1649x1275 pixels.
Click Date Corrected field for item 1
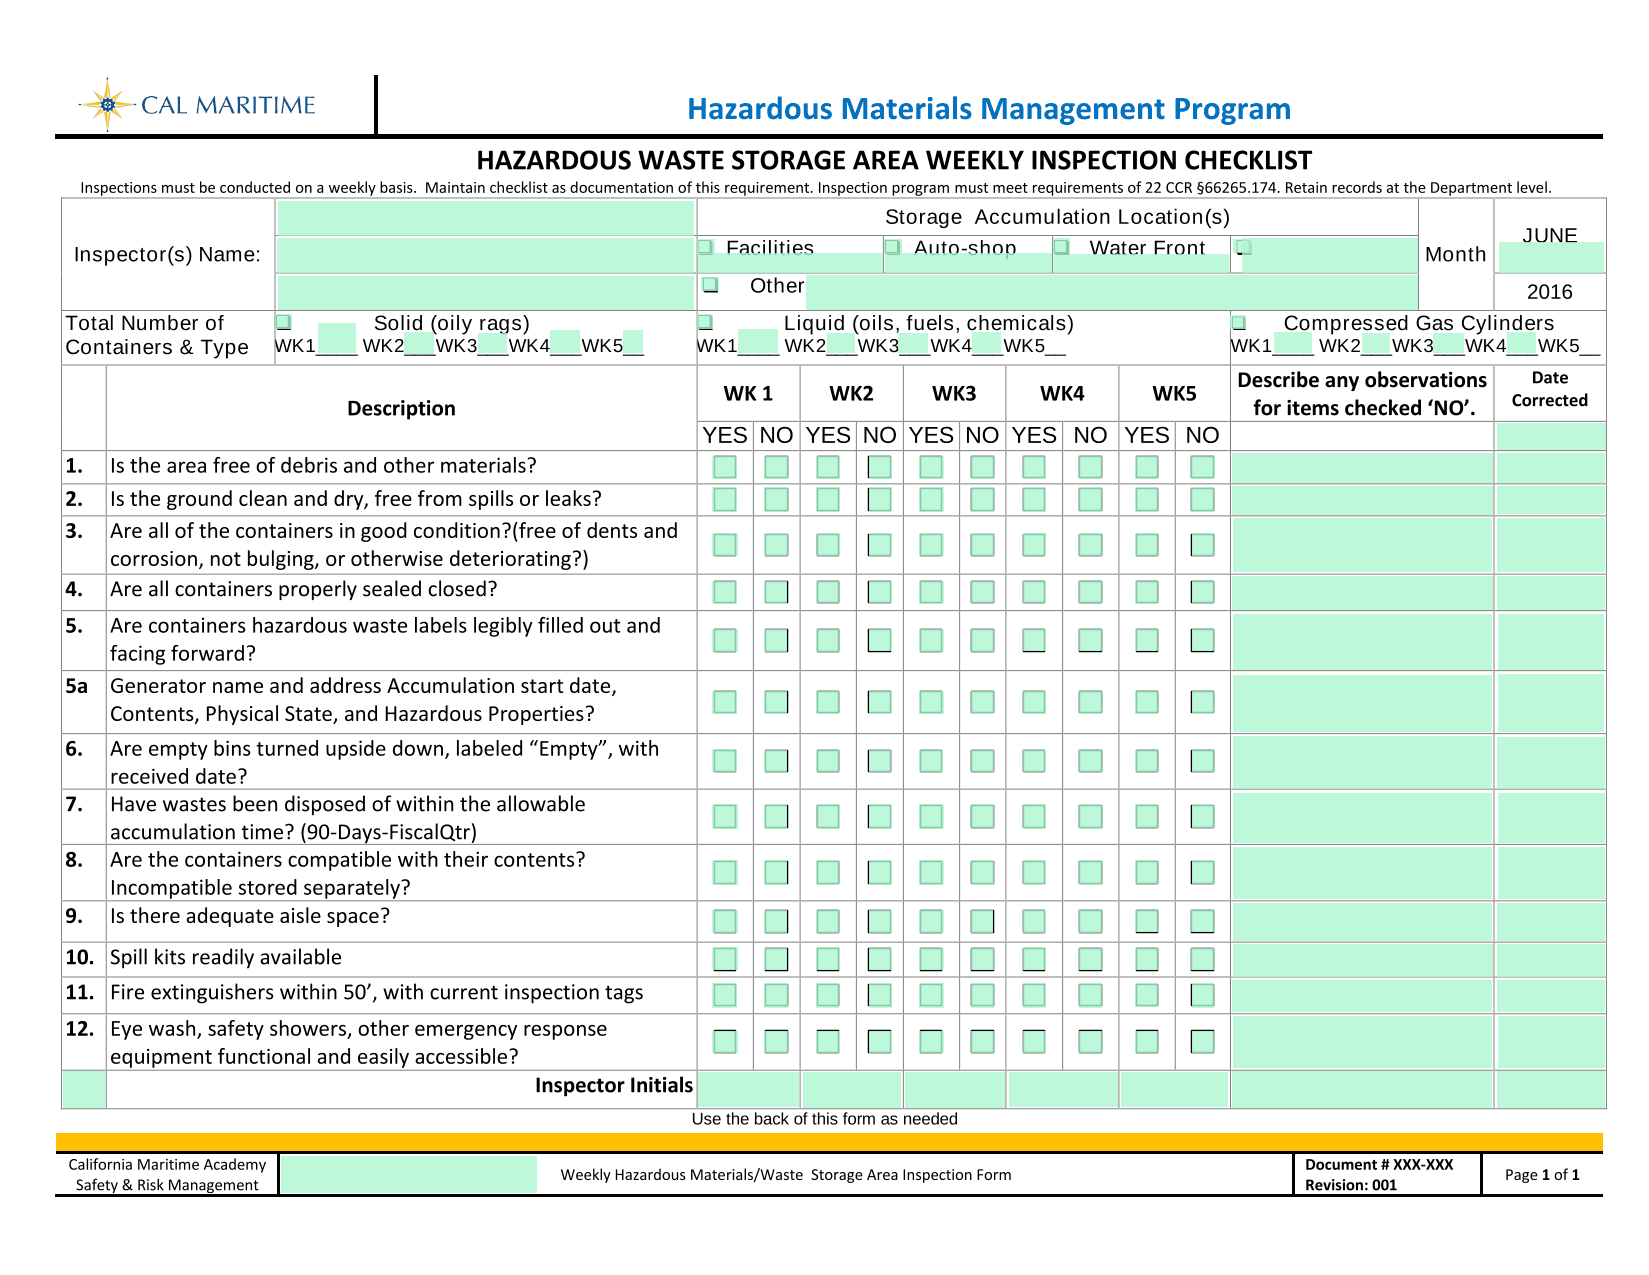[1550, 467]
